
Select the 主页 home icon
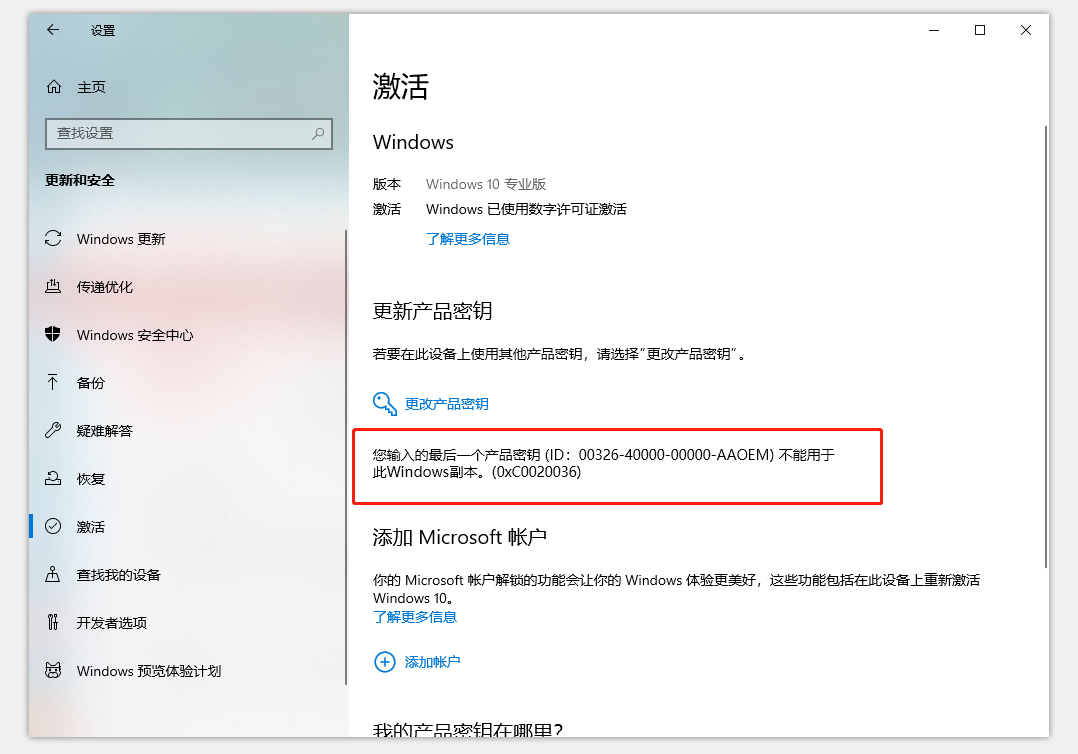[54, 87]
